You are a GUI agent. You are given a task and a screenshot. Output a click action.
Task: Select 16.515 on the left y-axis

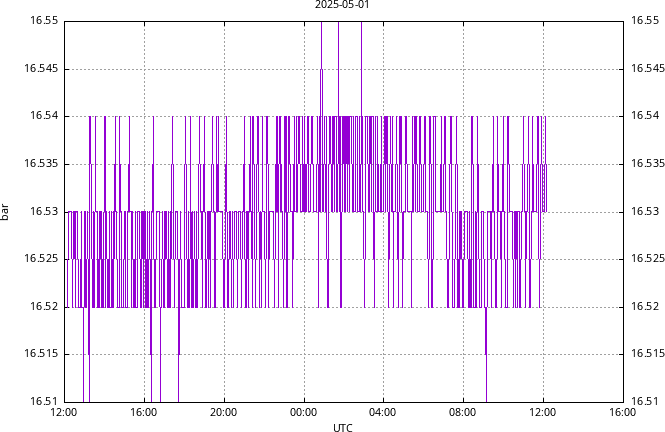point(41,354)
